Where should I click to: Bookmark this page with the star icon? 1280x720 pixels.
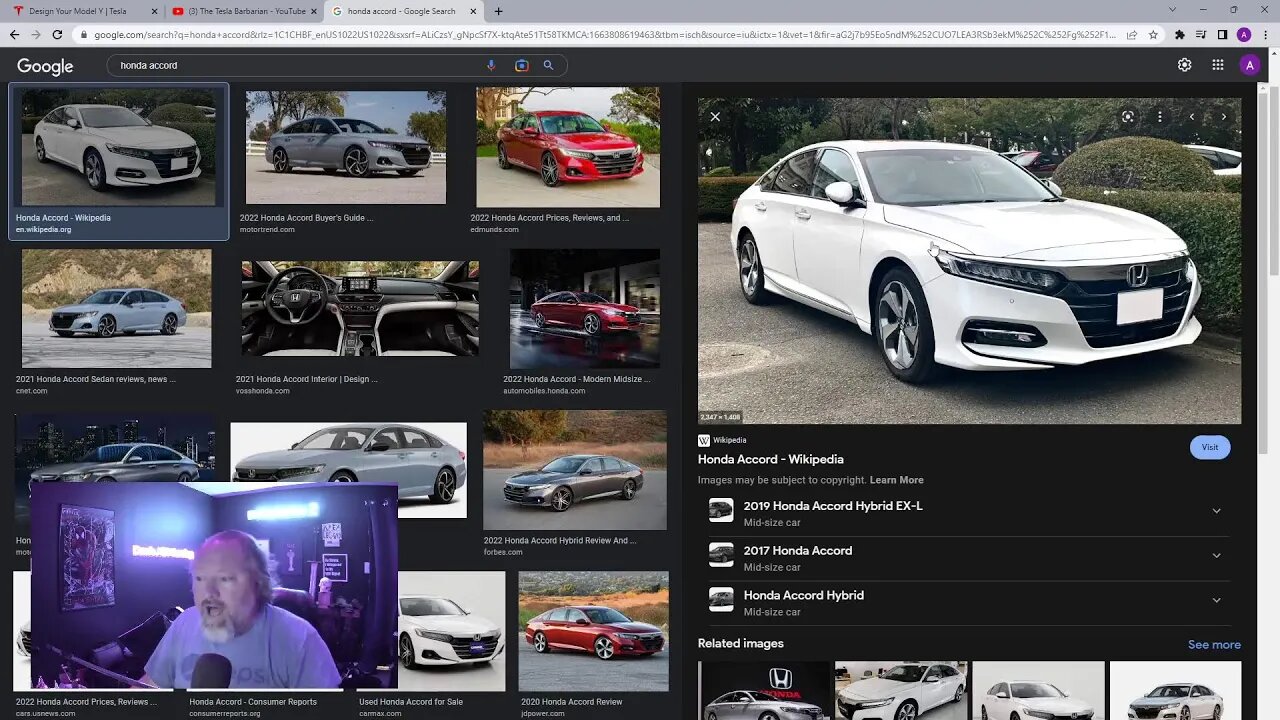coord(1153,34)
